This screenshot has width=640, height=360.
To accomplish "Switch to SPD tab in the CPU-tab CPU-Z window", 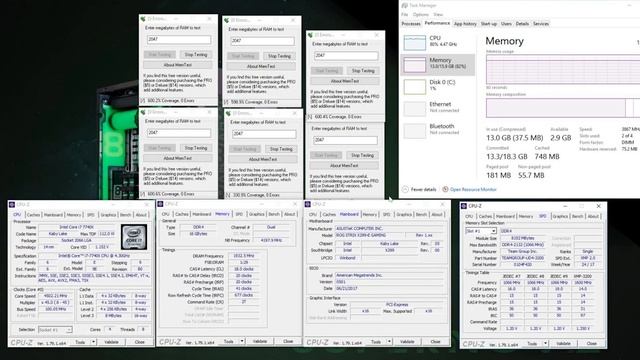I will (x=90, y=215).
